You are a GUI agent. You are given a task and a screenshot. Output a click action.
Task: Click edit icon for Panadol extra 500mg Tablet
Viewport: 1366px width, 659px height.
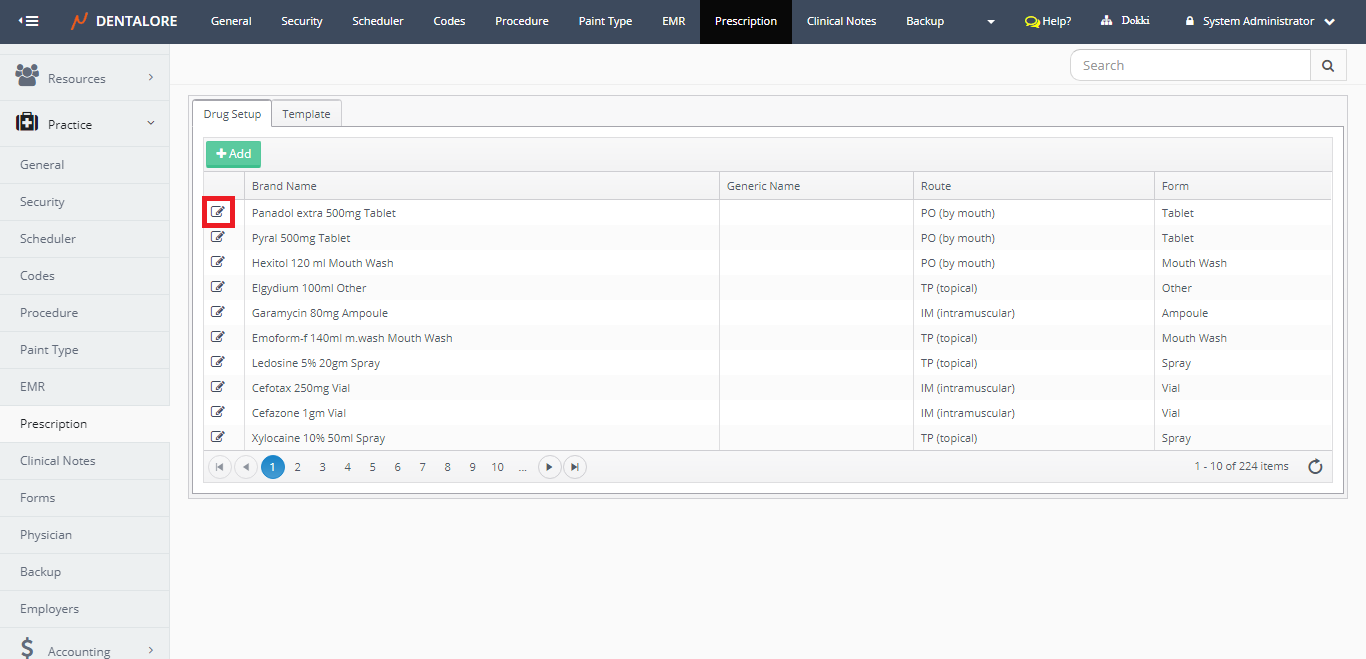tap(218, 212)
